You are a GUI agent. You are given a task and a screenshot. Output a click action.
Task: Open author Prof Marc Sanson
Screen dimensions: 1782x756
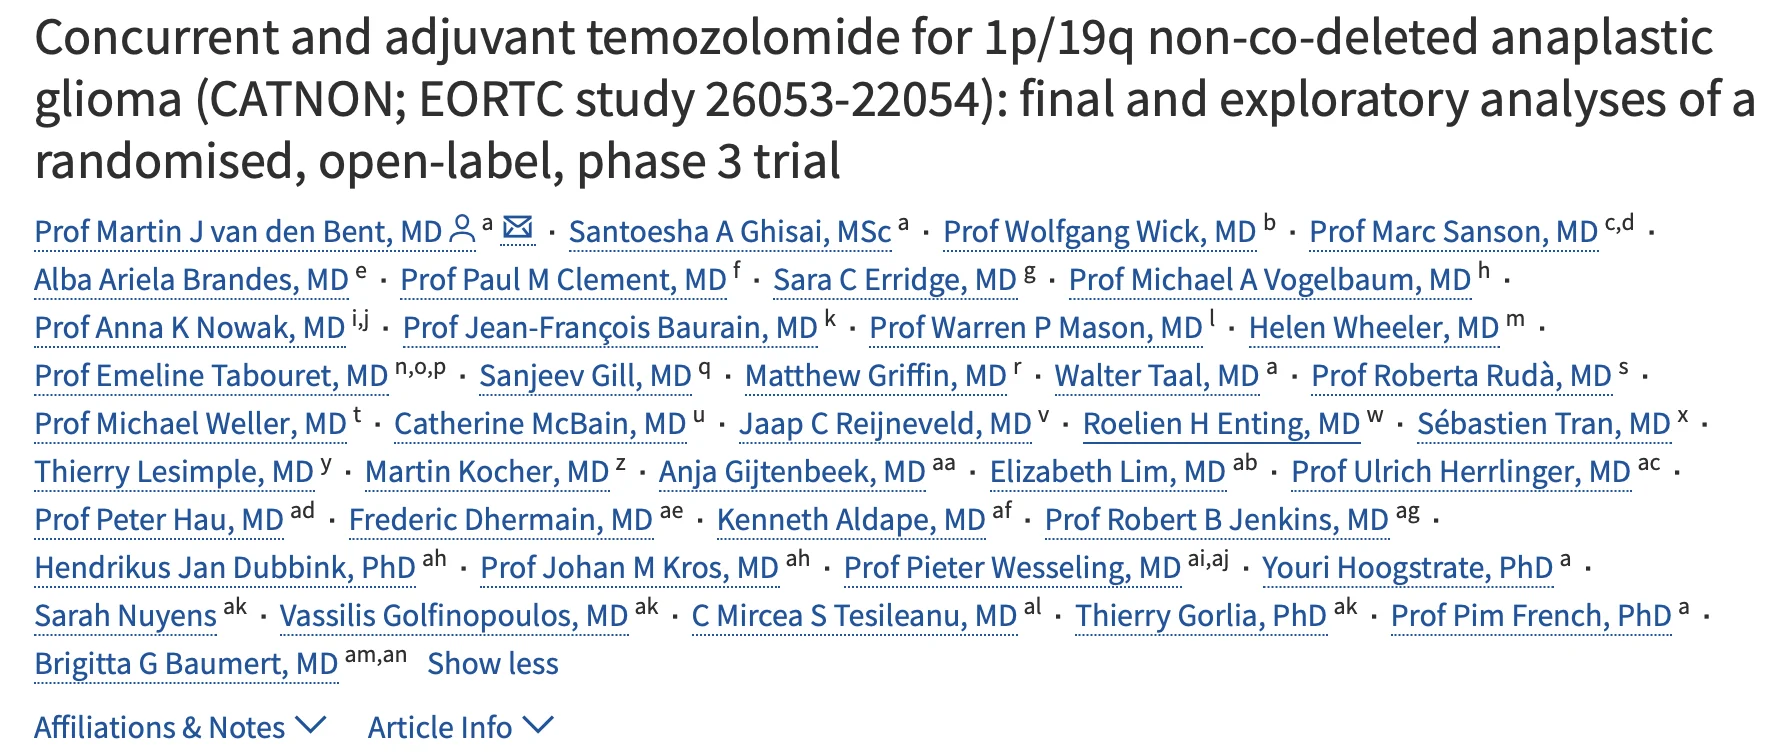[1453, 232]
